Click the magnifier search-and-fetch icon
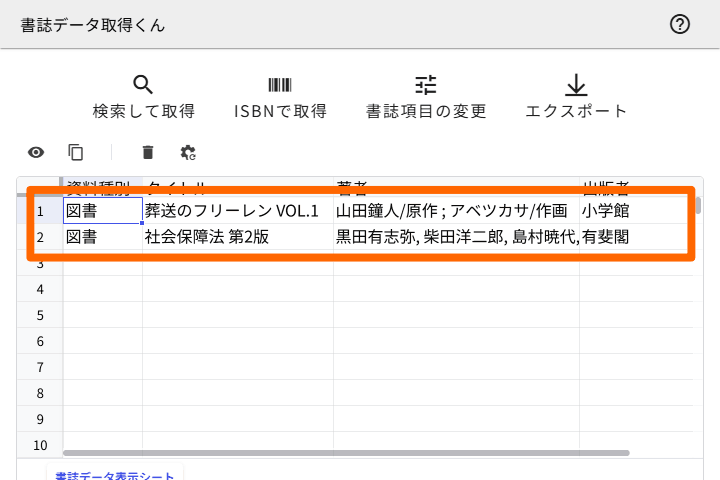 point(143,85)
